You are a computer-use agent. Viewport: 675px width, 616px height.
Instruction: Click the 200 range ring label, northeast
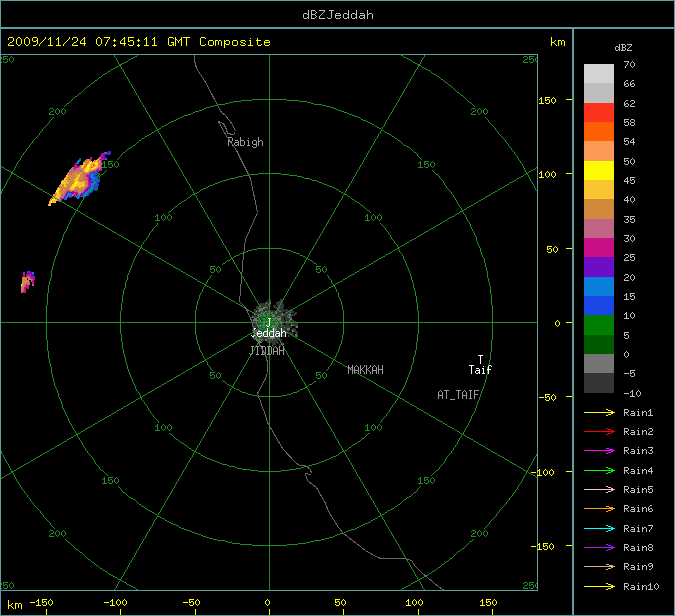pyautogui.click(x=479, y=111)
